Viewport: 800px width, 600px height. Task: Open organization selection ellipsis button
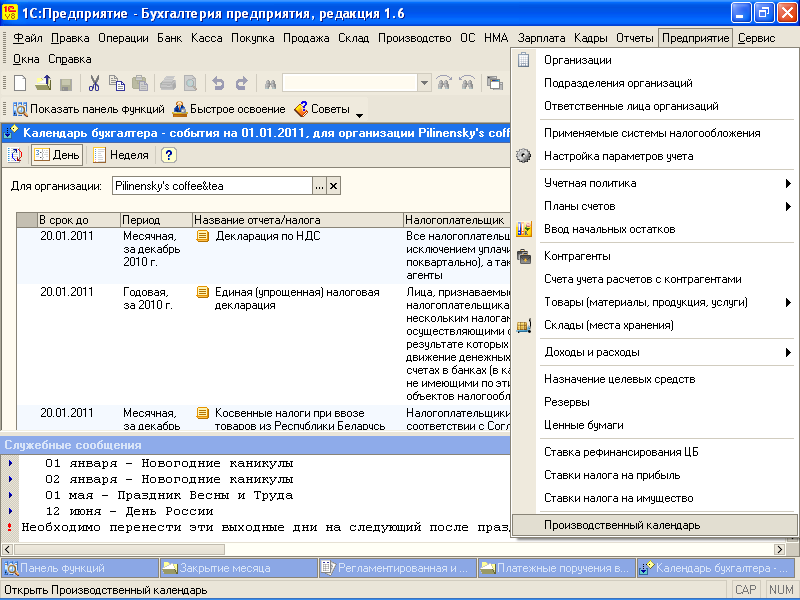[319, 186]
